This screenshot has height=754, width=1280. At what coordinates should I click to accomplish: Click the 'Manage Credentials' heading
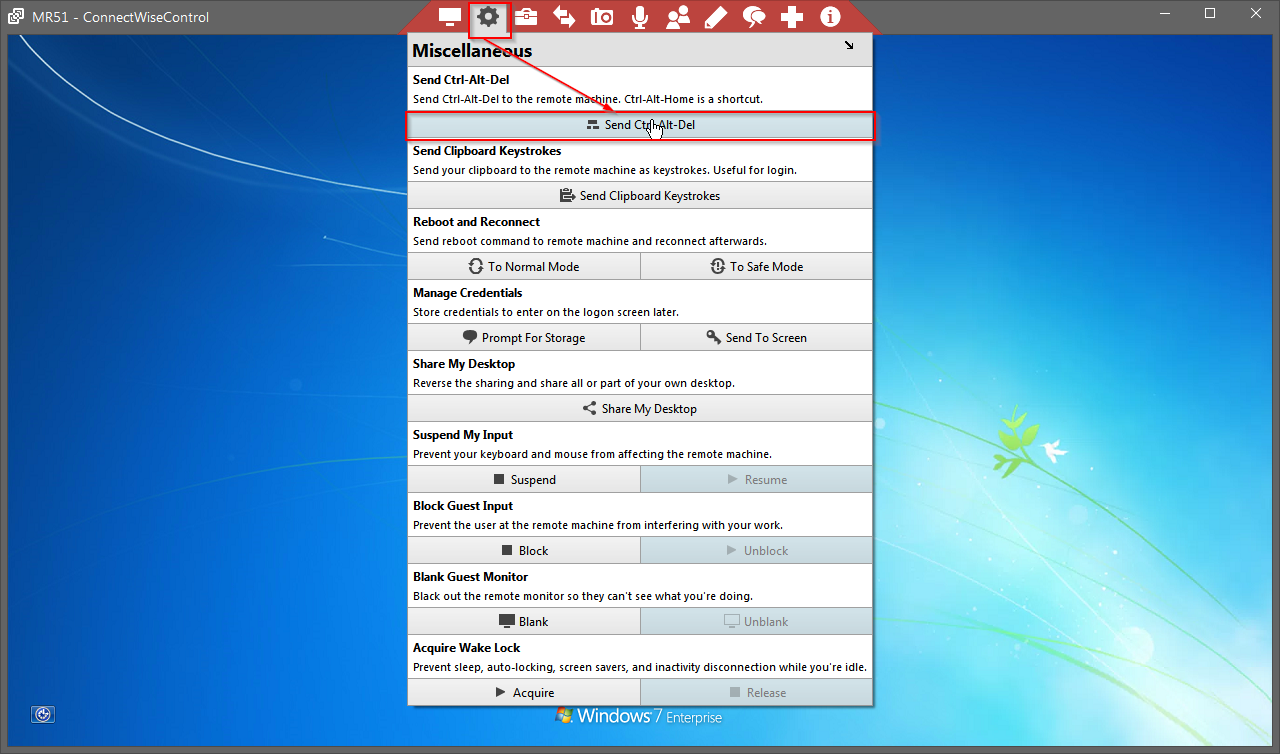(x=468, y=293)
